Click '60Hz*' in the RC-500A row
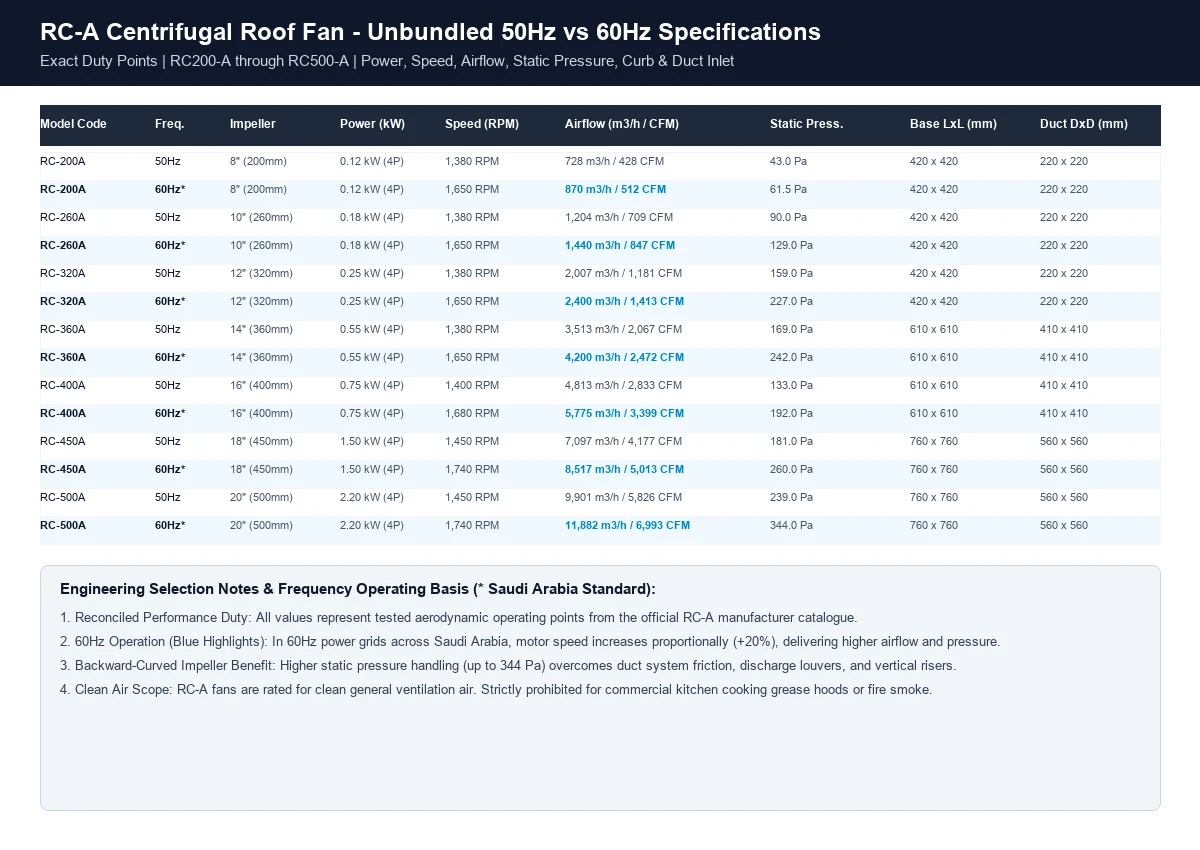 point(170,525)
